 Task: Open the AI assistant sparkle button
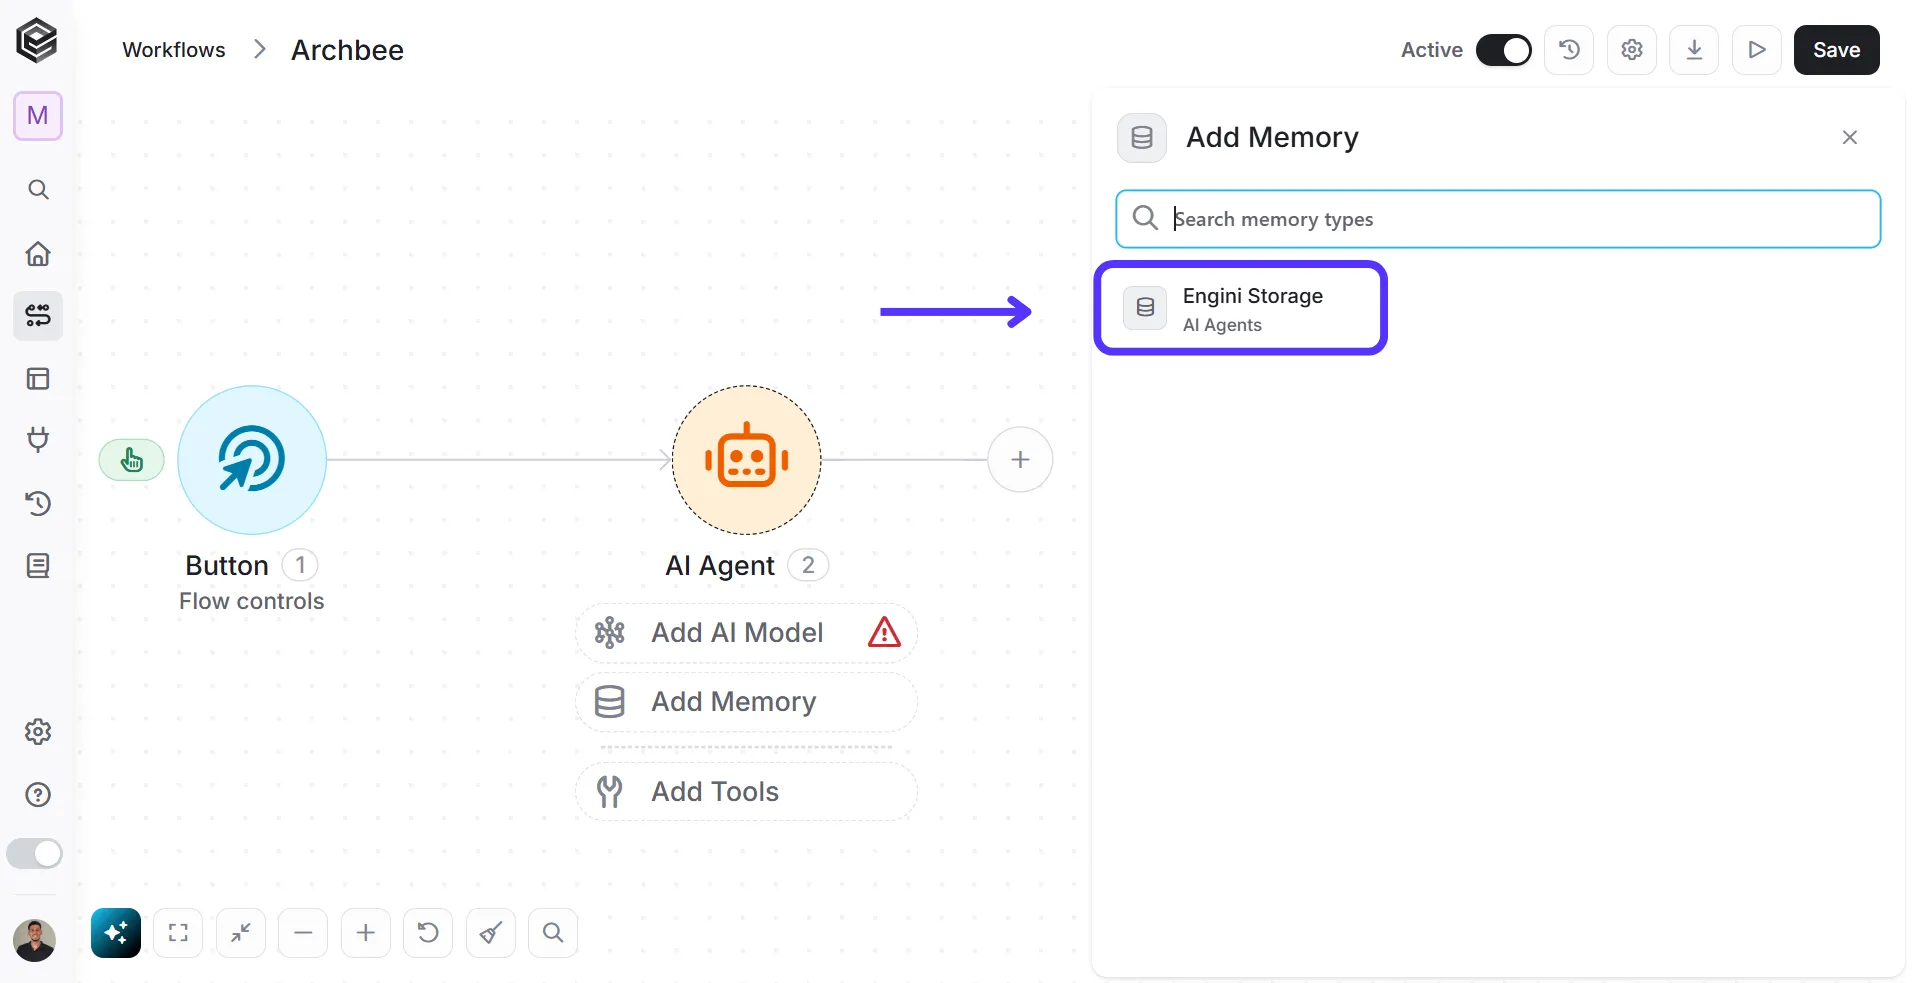pyautogui.click(x=116, y=933)
